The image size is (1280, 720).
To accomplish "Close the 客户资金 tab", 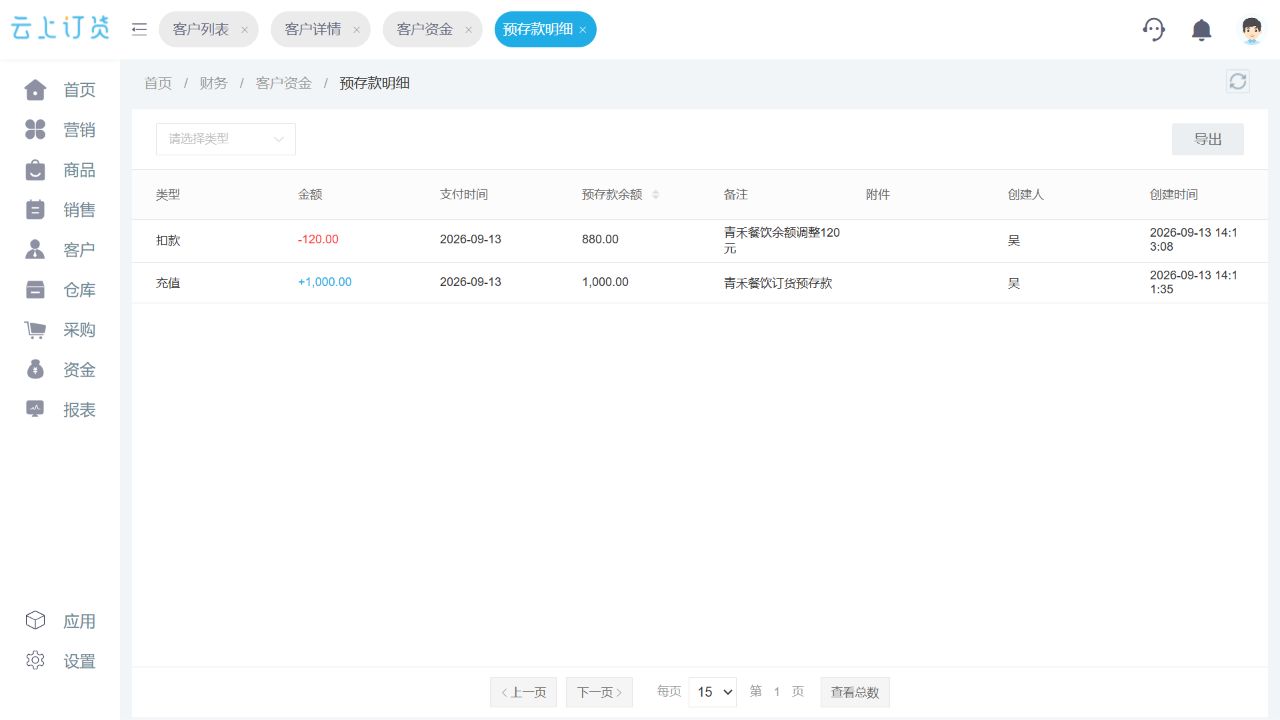I will (468, 30).
